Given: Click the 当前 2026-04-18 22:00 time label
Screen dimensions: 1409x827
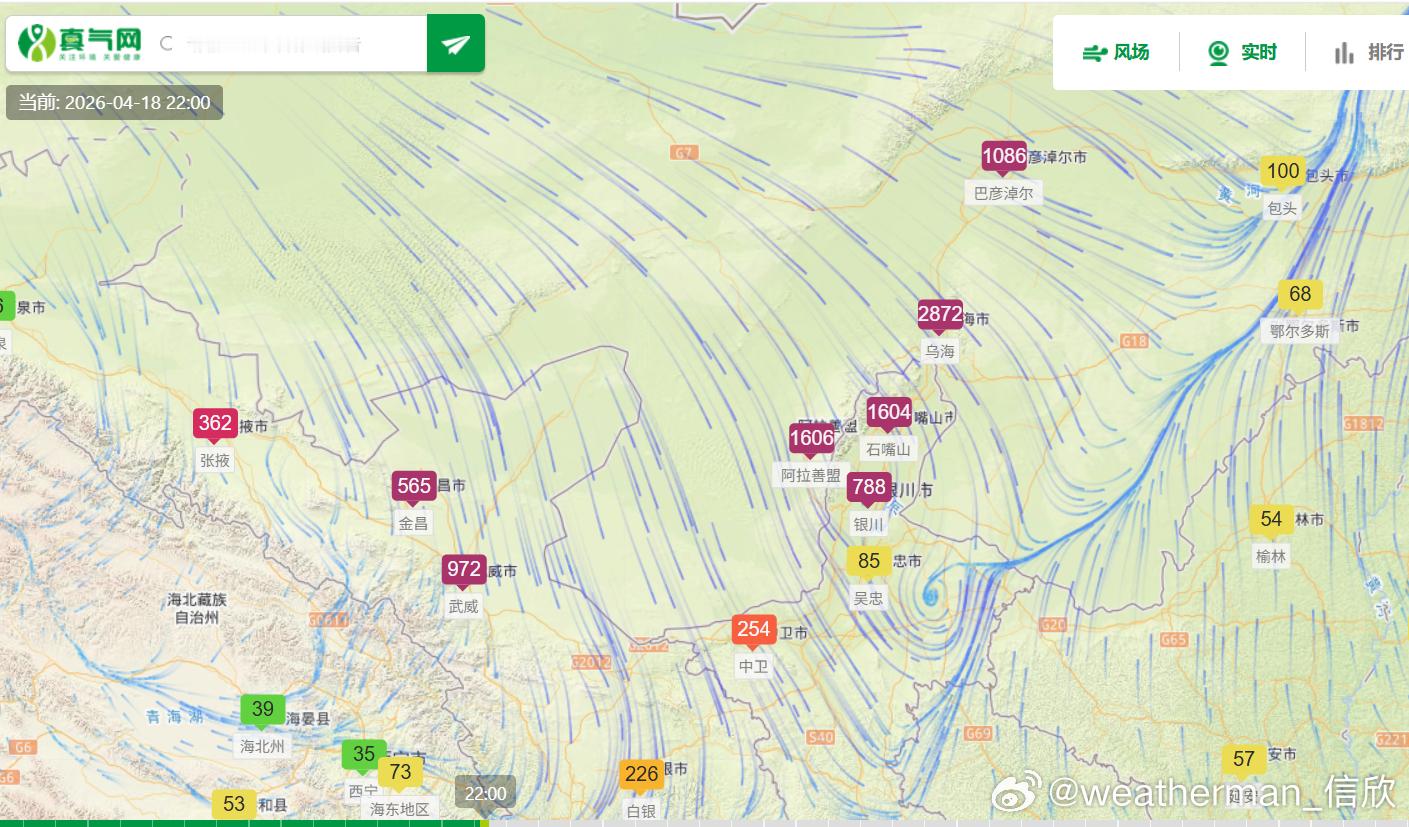Looking at the screenshot, I should click(114, 103).
